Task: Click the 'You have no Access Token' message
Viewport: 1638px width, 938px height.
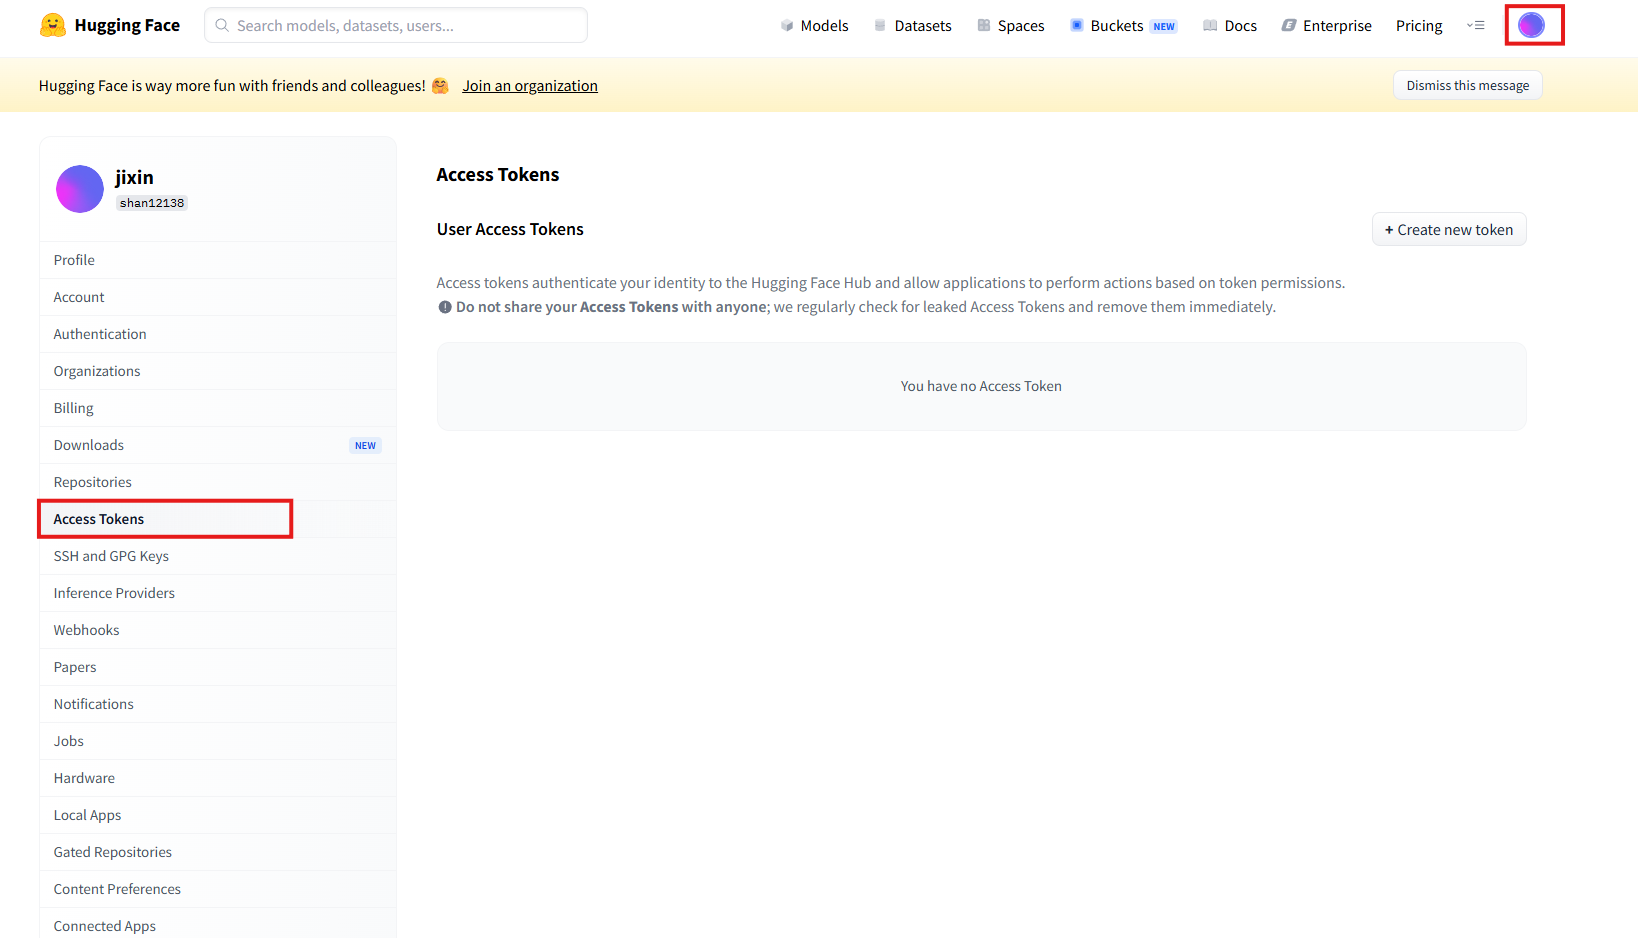Action: coord(981,386)
